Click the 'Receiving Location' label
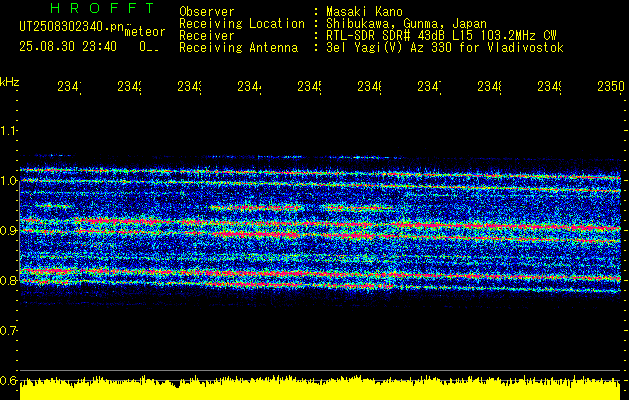629x400 pixels. (x=242, y=24)
